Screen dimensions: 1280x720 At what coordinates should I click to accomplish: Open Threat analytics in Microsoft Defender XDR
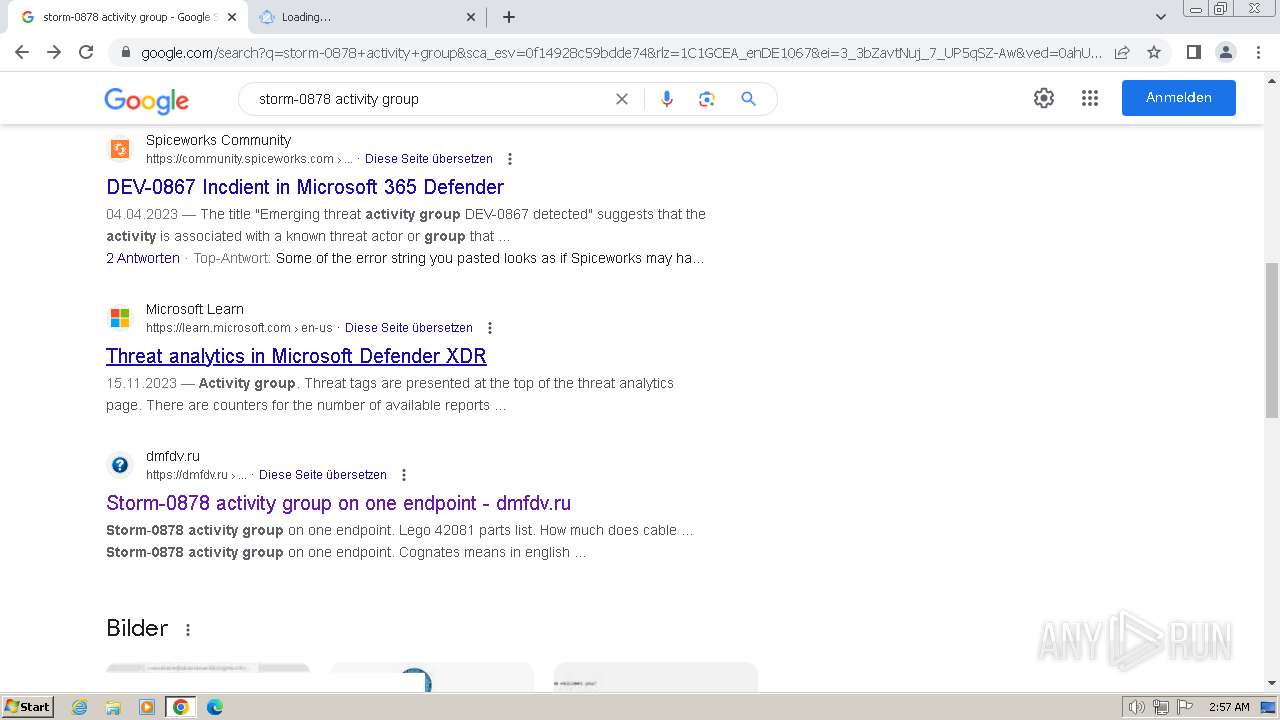[x=296, y=356]
